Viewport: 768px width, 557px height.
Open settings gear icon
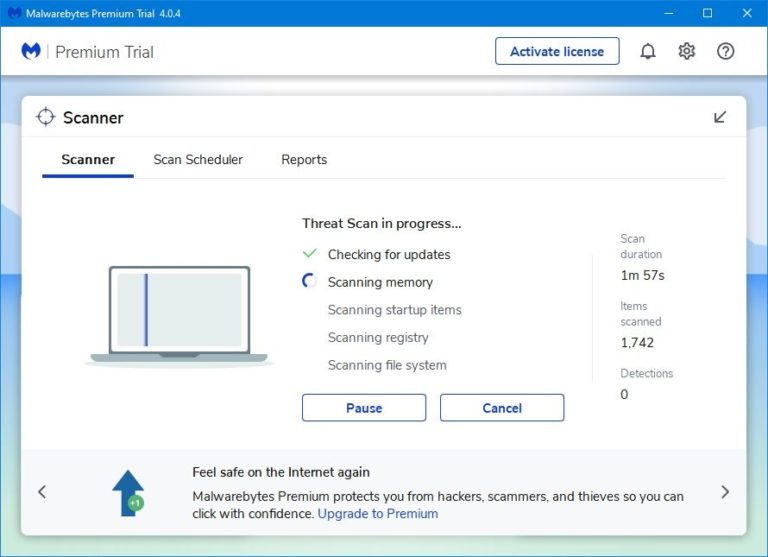(686, 51)
